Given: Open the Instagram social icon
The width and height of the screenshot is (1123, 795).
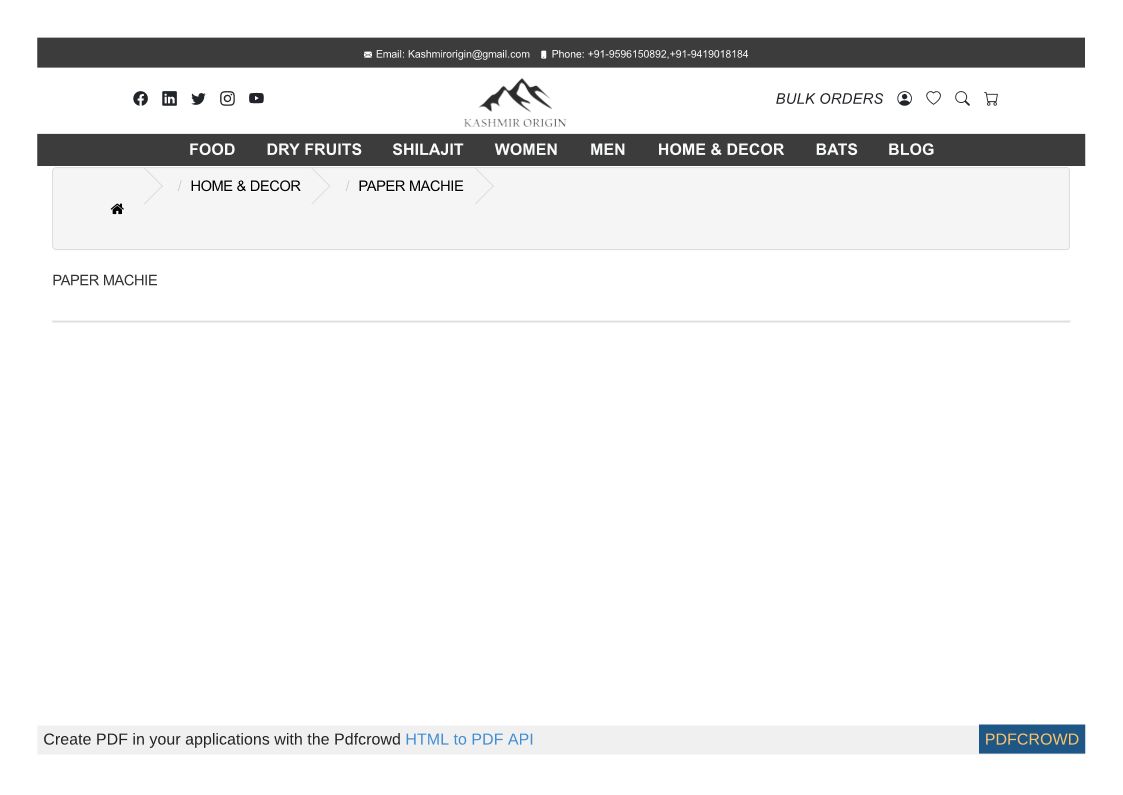Looking at the screenshot, I should (x=227, y=98).
